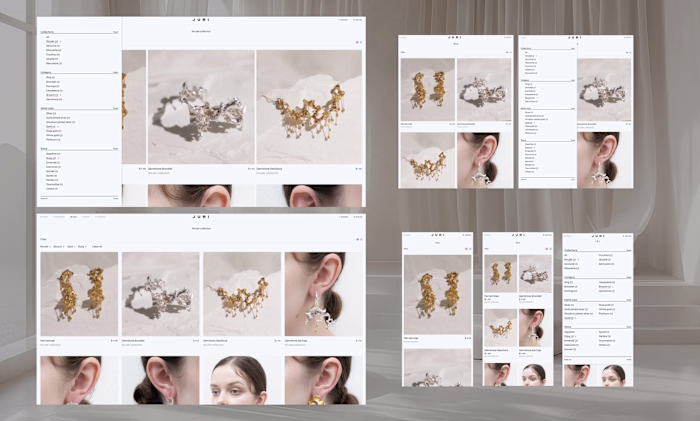Open the Filter panel in bottom desktop mockup

[x=43, y=239]
